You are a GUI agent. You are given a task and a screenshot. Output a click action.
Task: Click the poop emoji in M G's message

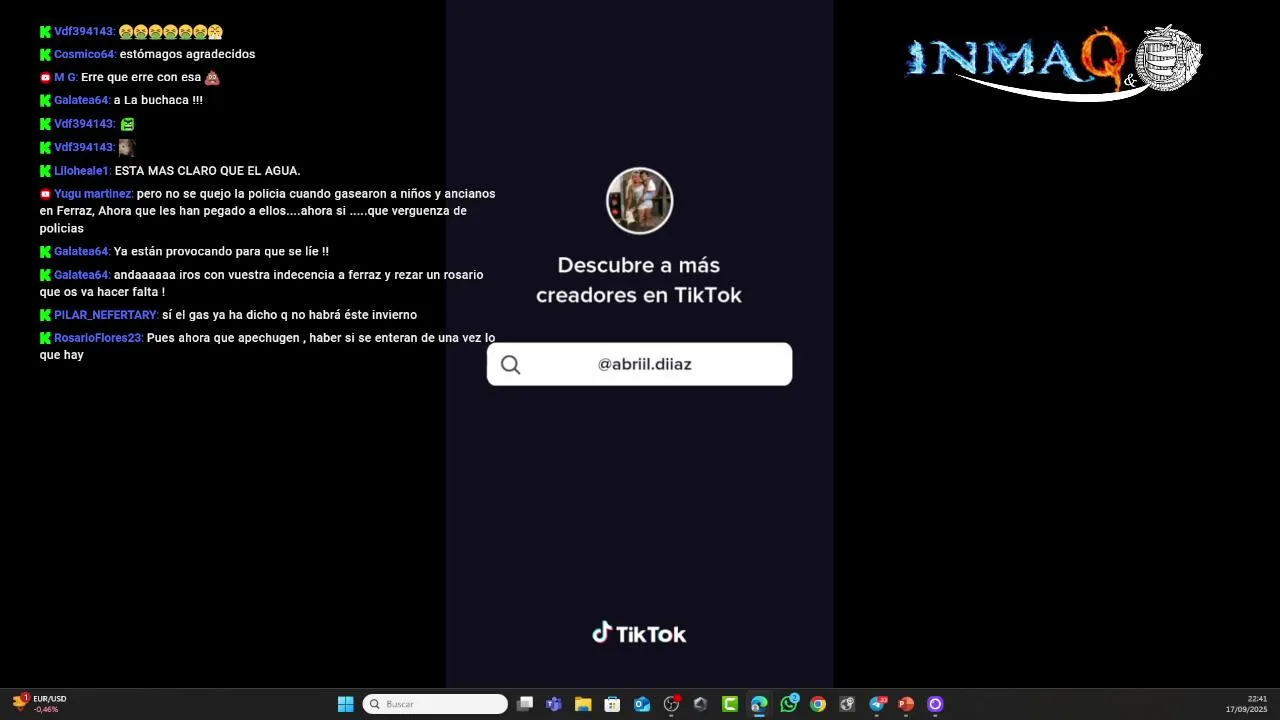[x=212, y=77]
